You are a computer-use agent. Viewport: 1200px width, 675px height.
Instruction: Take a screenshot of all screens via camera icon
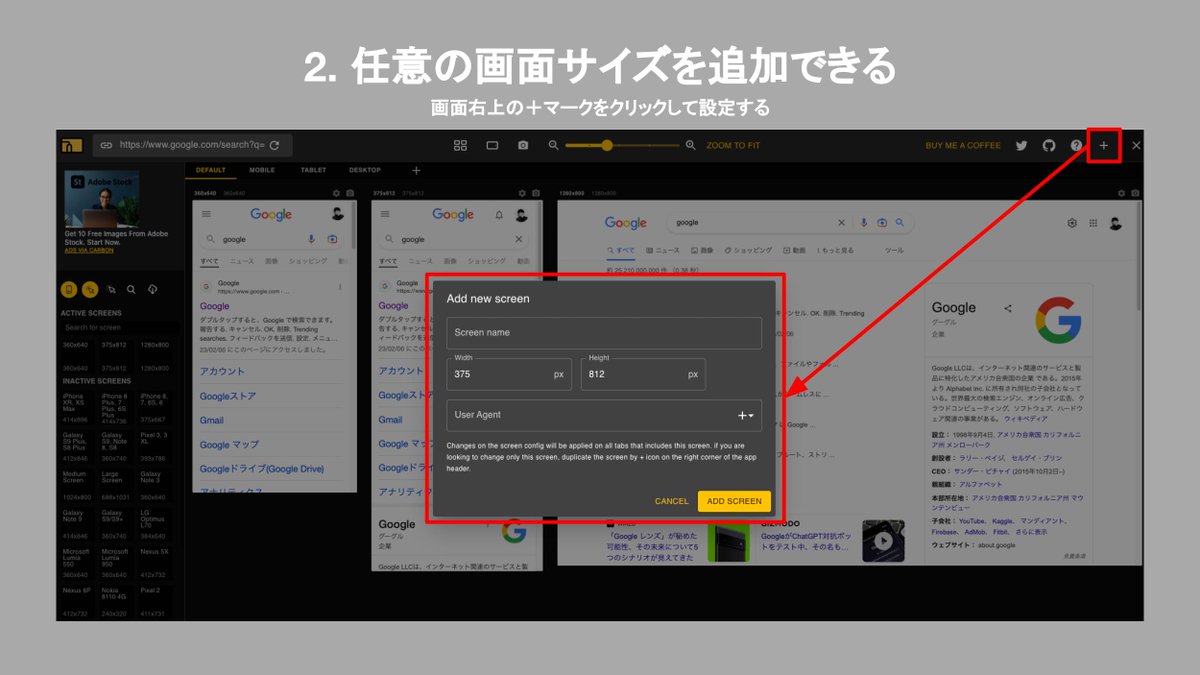523,145
